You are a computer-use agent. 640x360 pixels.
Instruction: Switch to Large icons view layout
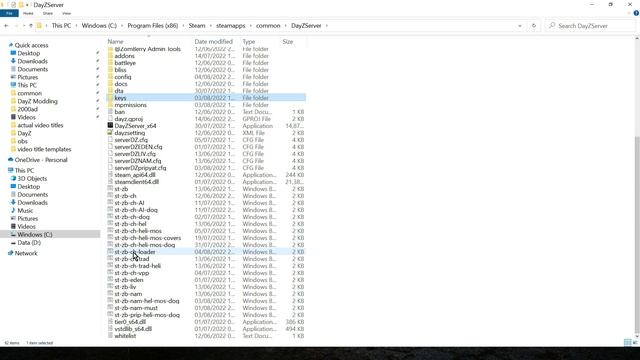coord(635,342)
